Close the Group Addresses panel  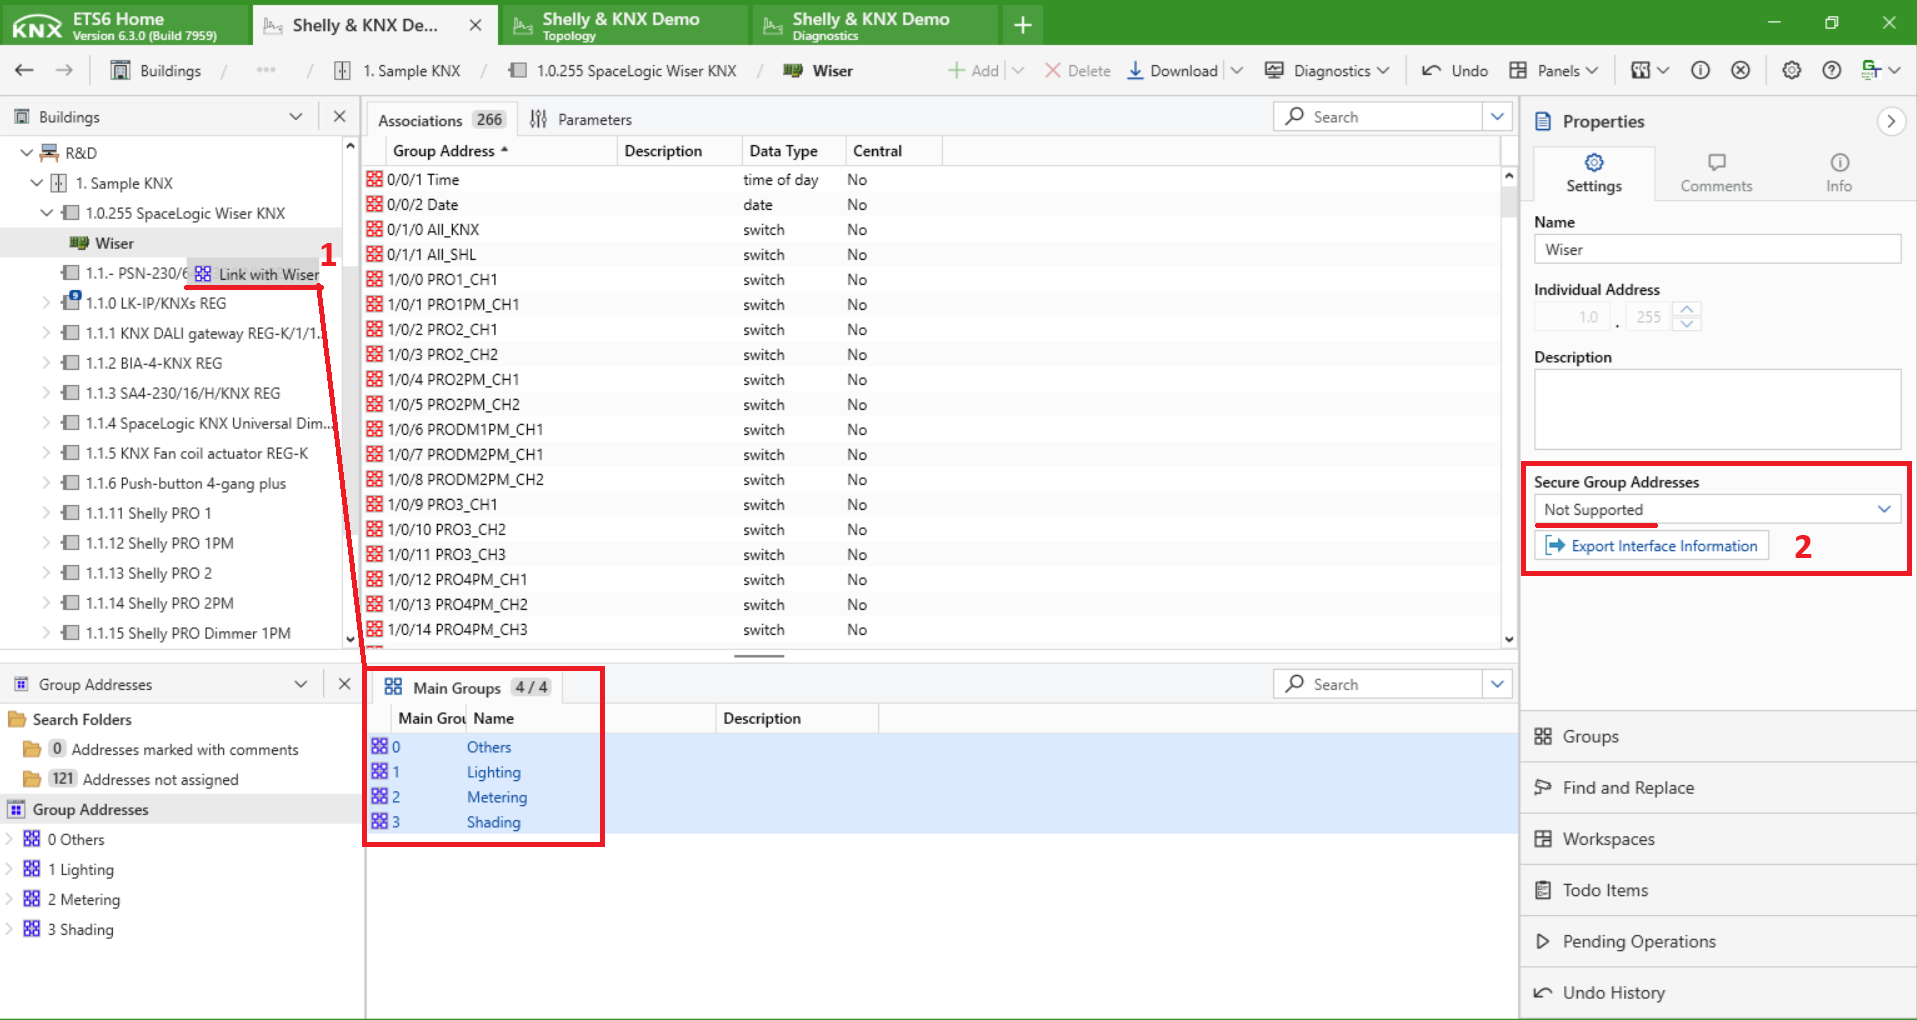344,684
